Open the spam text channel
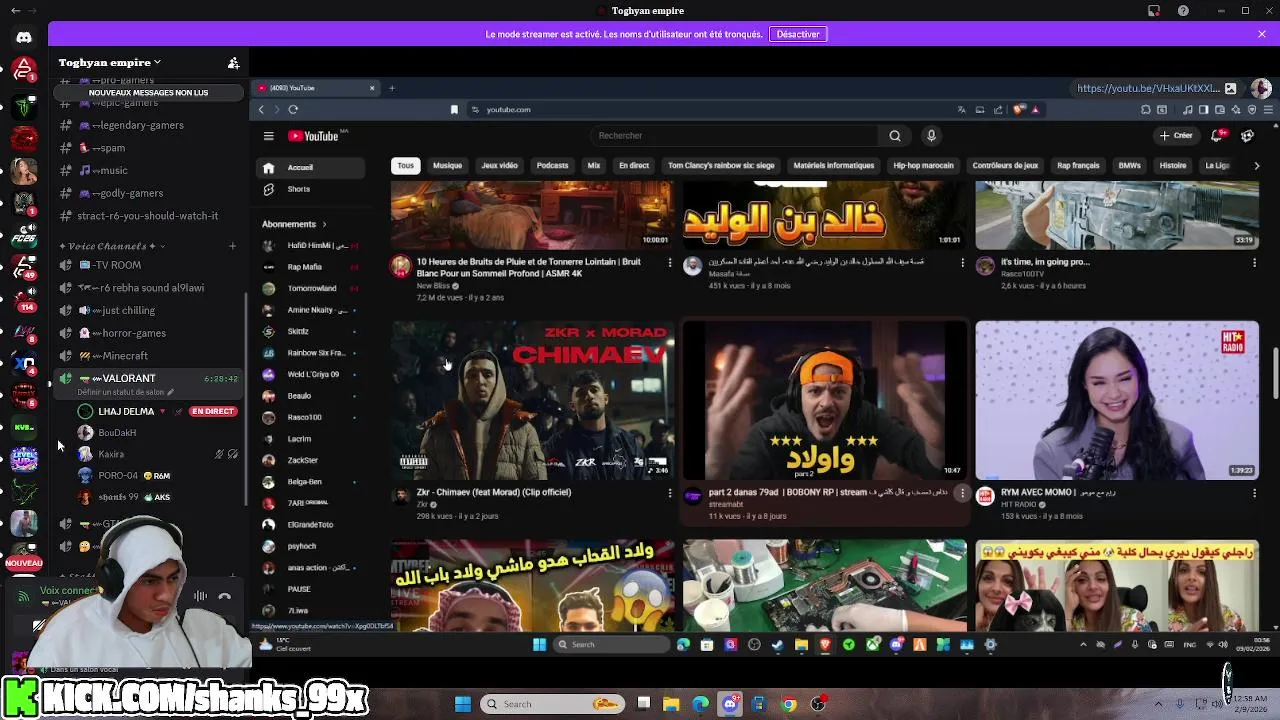The width and height of the screenshot is (1280, 720). tap(147, 148)
